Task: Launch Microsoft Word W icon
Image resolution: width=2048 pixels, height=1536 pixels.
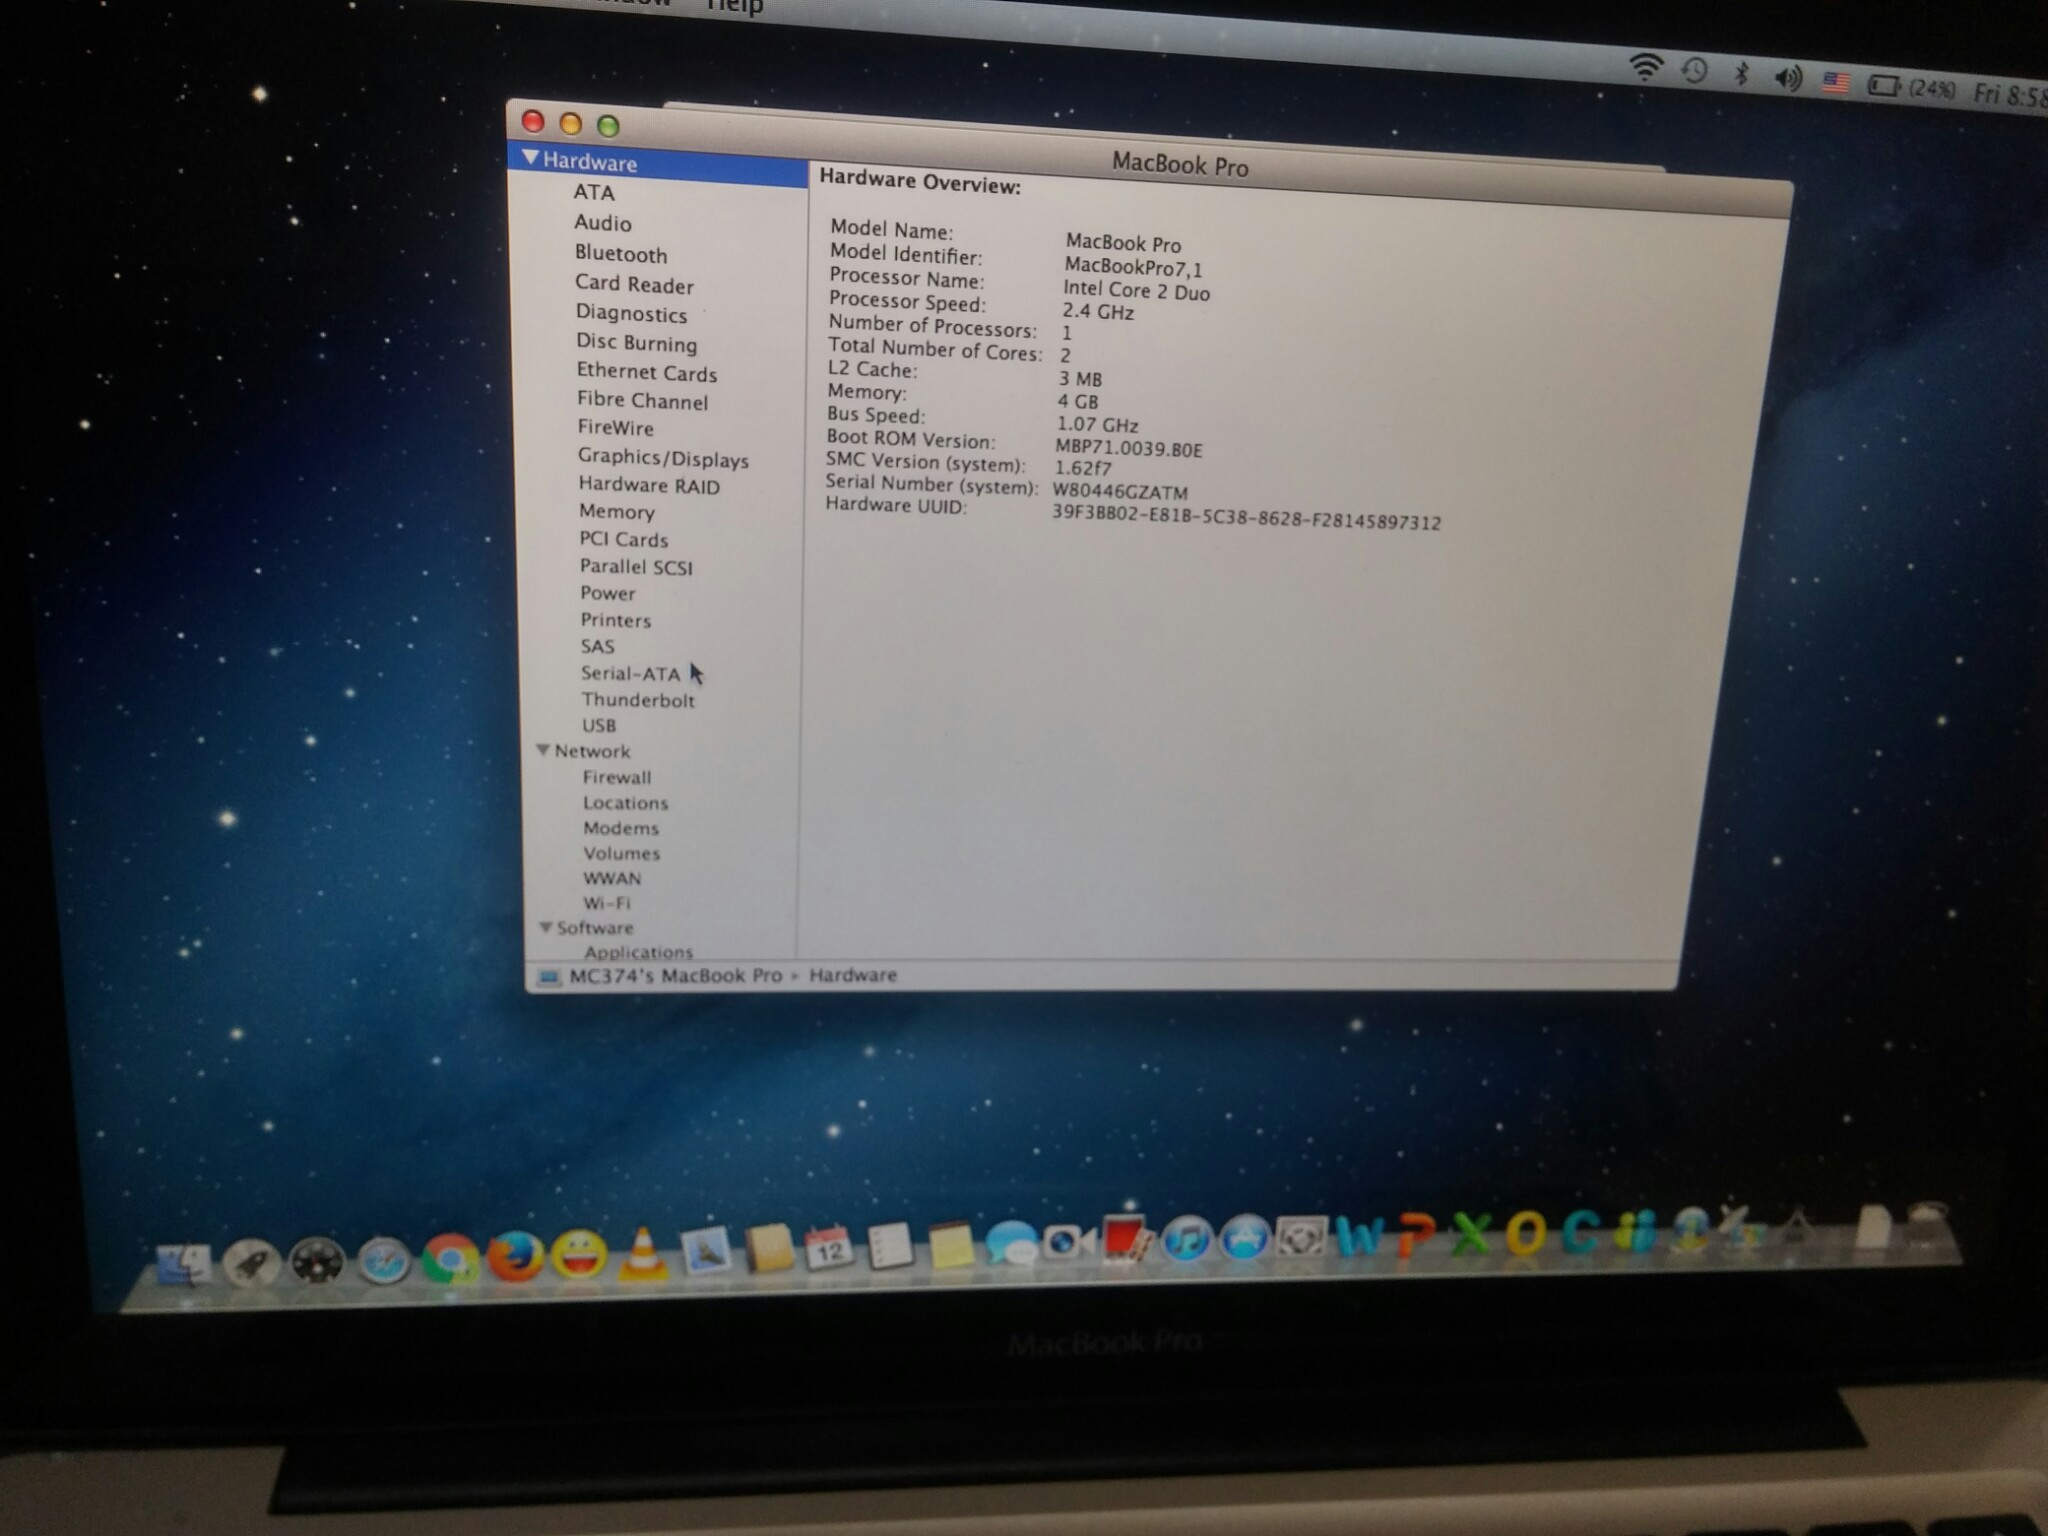Action: coord(1360,1236)
